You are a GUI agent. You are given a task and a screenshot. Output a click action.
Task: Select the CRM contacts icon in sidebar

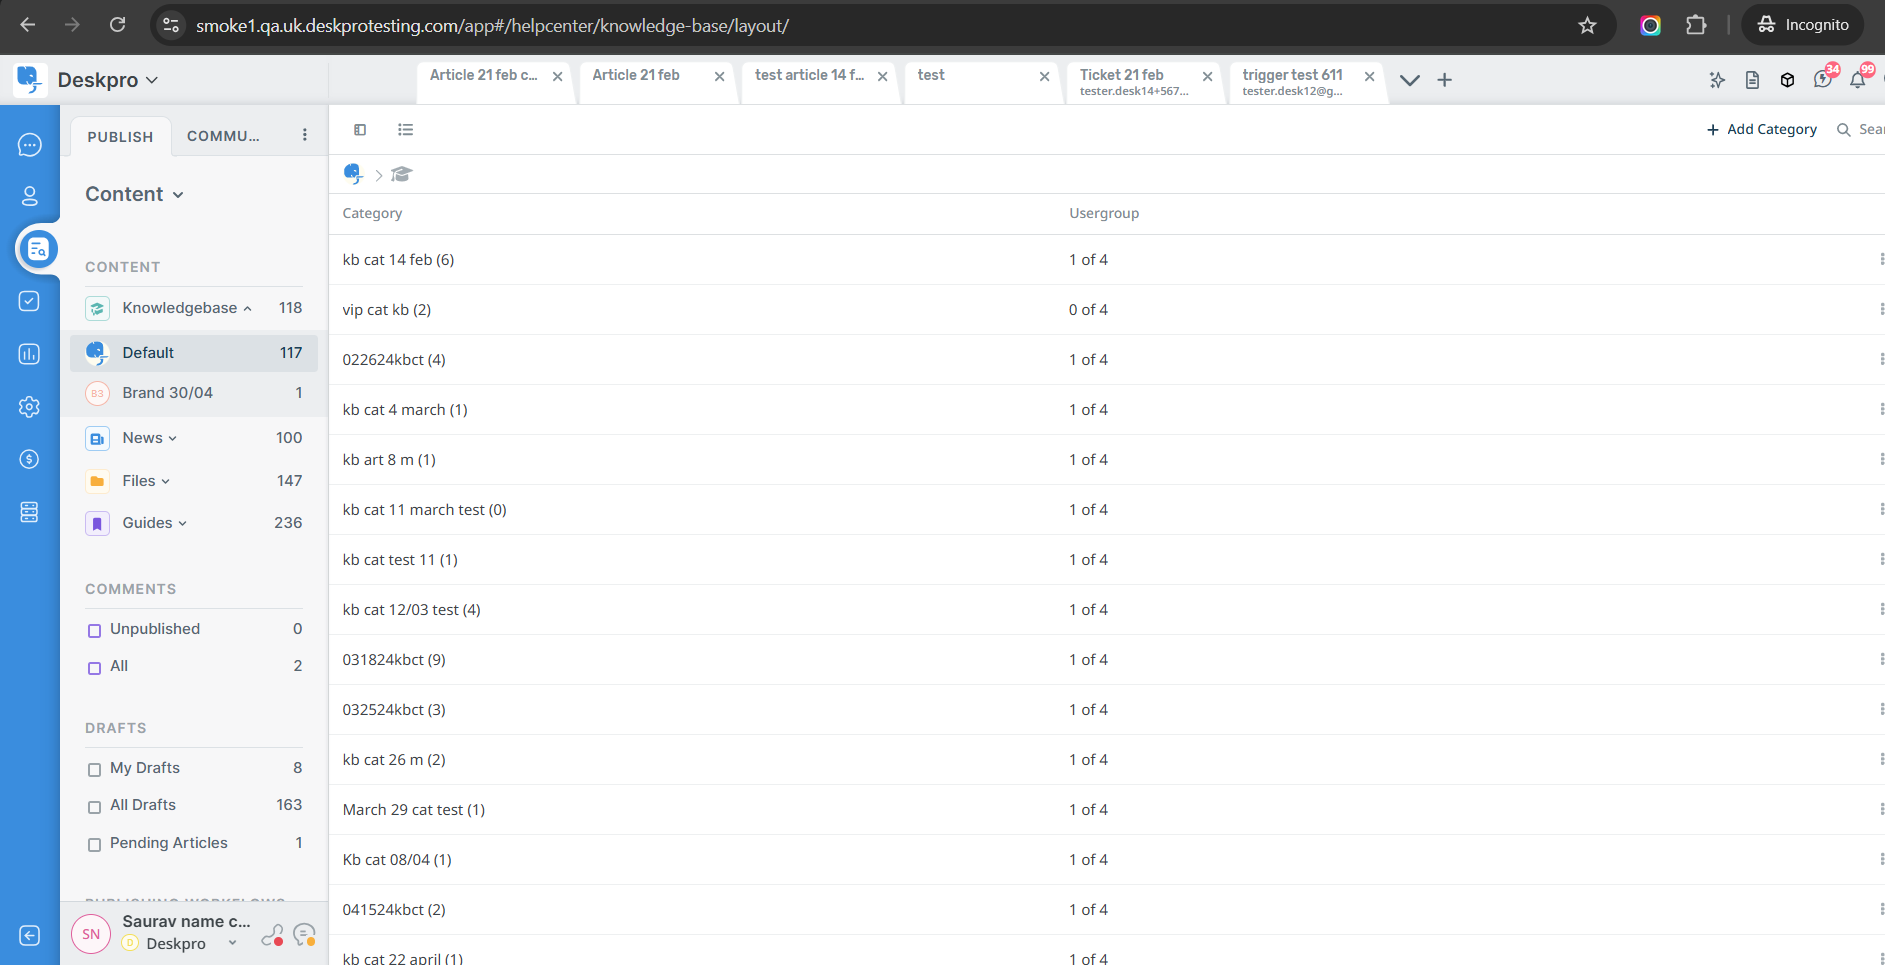[x=29, y=196]
